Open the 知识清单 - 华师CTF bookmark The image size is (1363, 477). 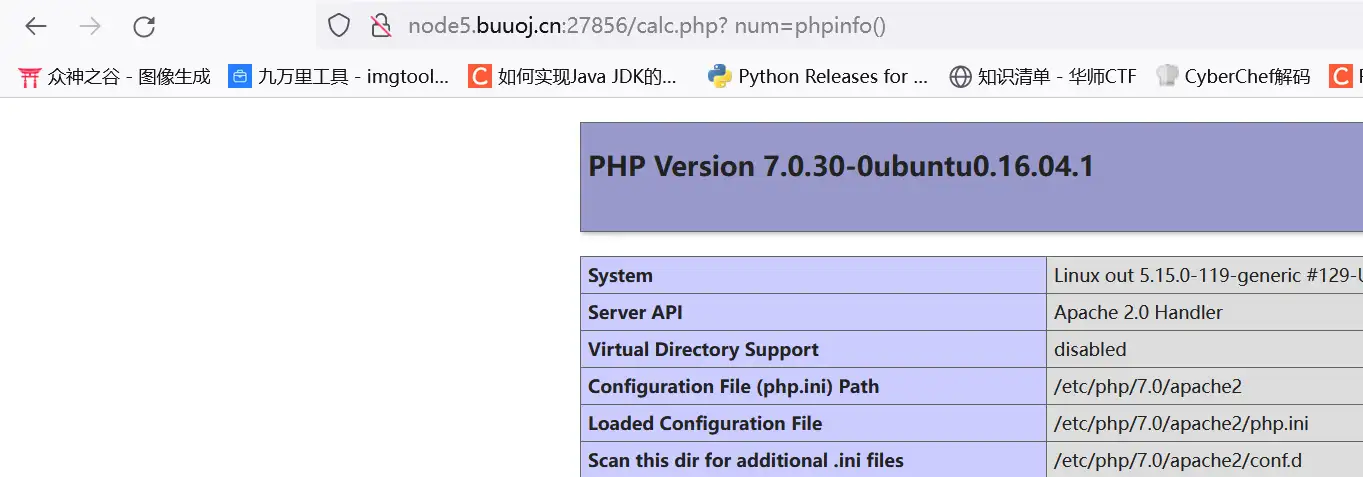tap(1043, 76)
